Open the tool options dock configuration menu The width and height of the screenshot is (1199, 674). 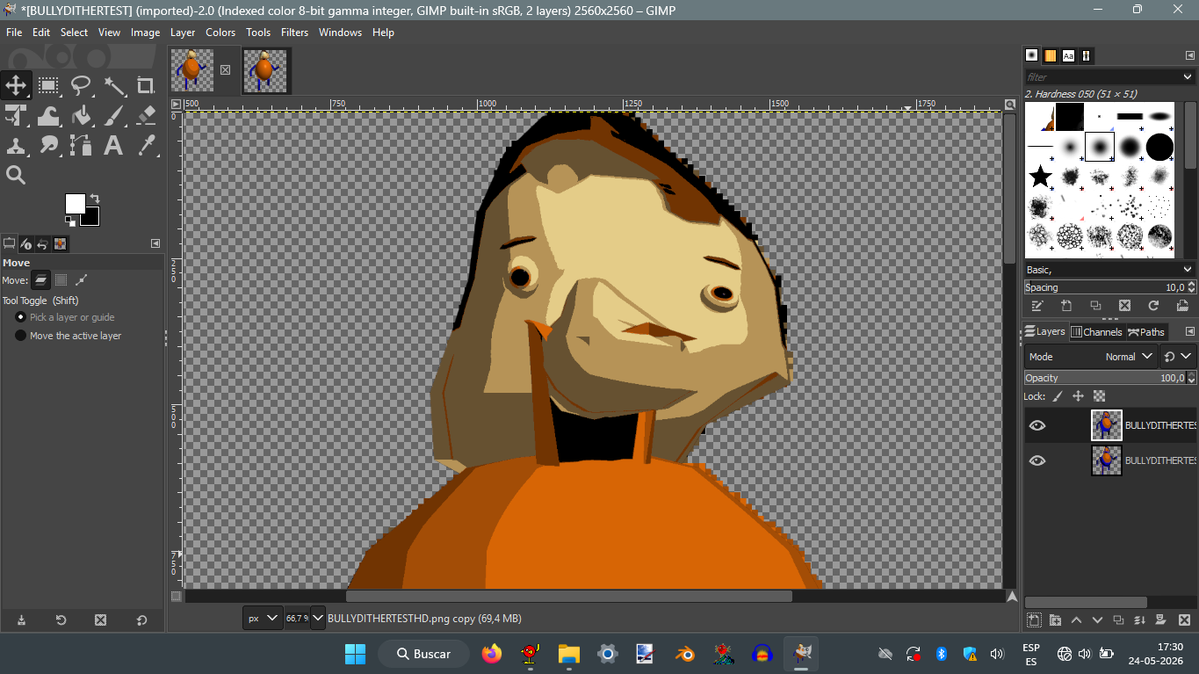[155, 243]
